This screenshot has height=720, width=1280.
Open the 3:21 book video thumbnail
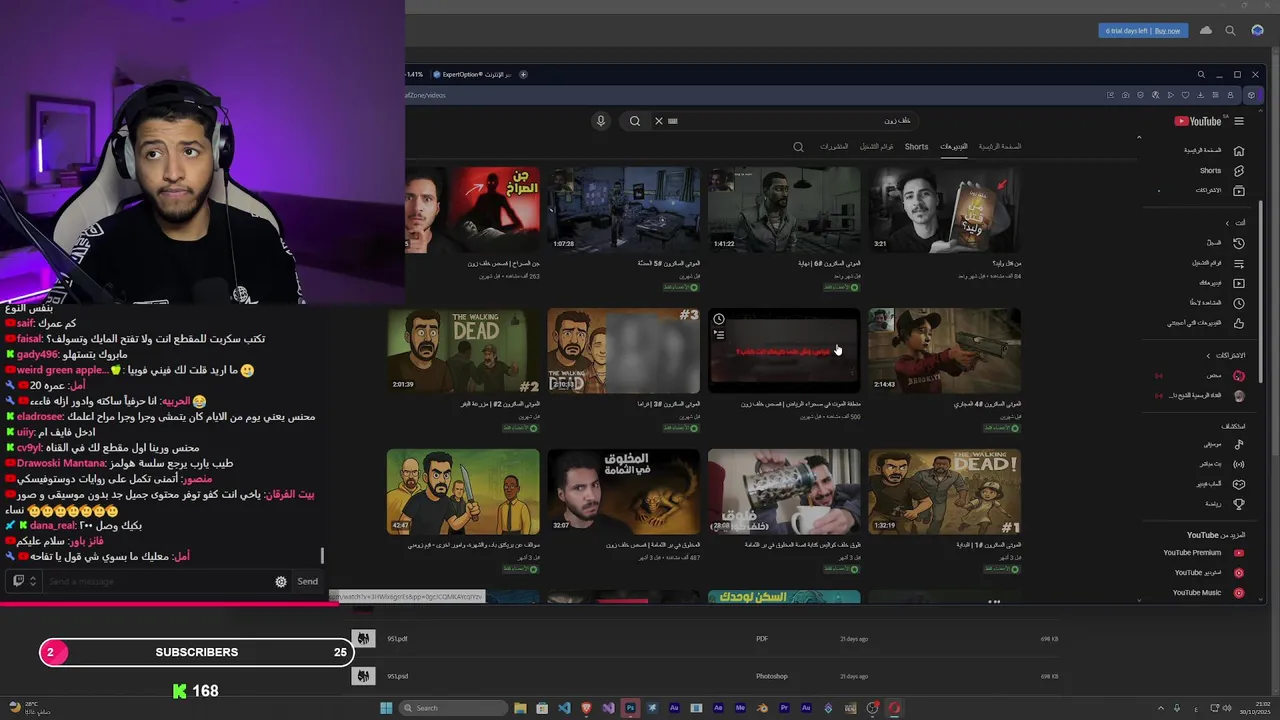coord(944,210)
